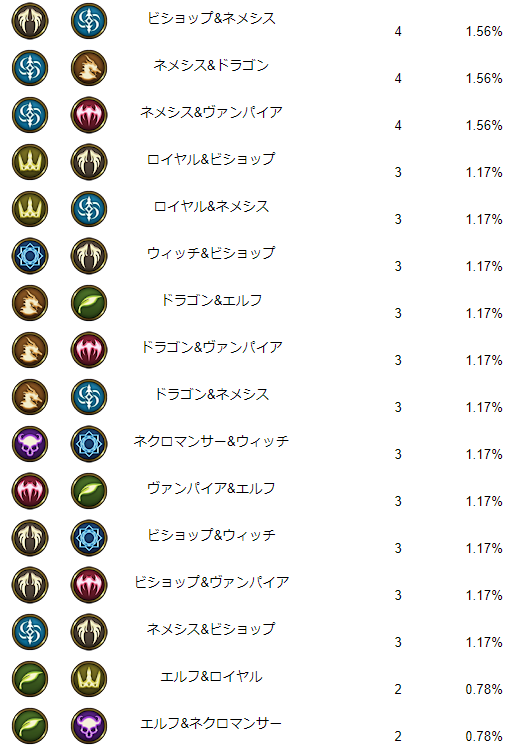Select the ネメシス&ビショップ label

pyautogui.click(x=212, y=628)
